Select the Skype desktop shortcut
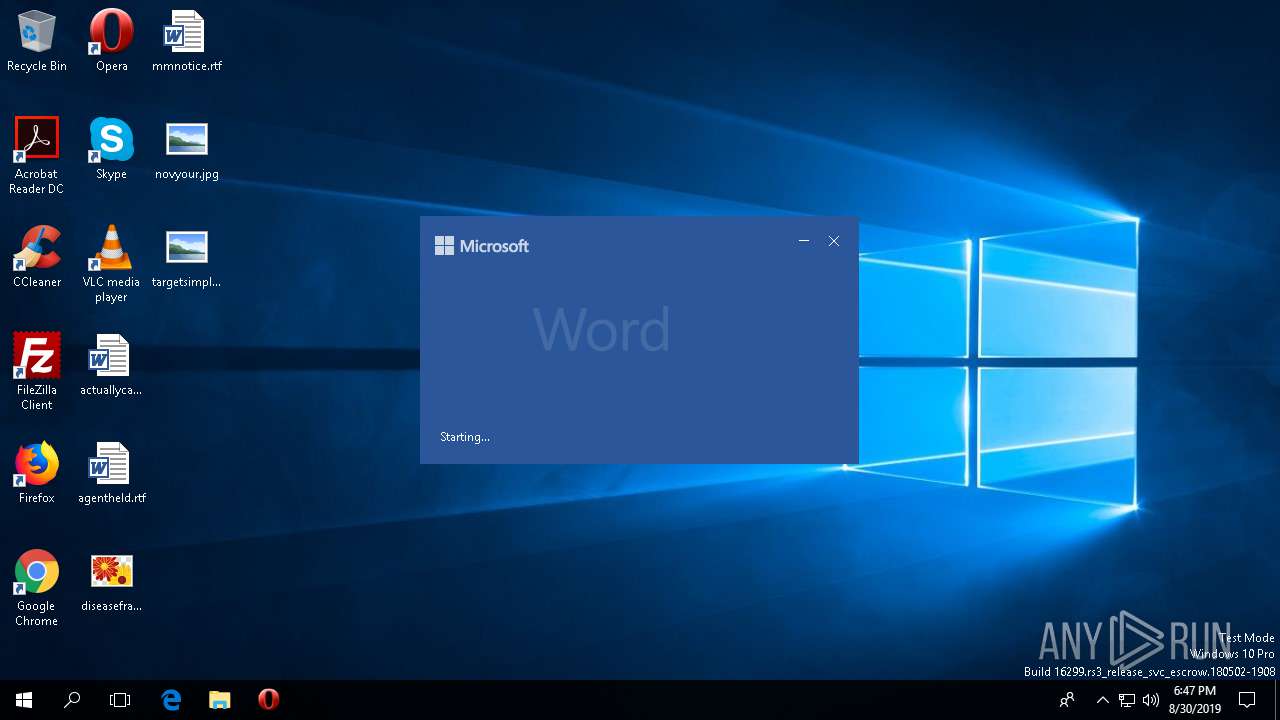1280x720 pixels. pyautogui.click(x=111, y=149)
